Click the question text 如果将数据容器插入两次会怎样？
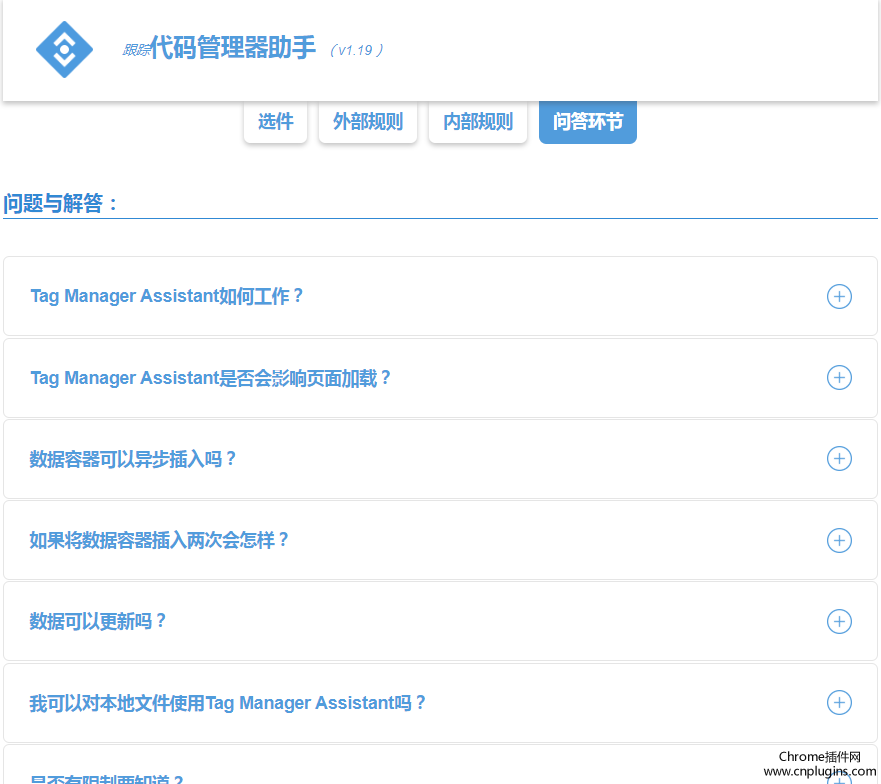This screenshot has height=784, width=881. 159,540
